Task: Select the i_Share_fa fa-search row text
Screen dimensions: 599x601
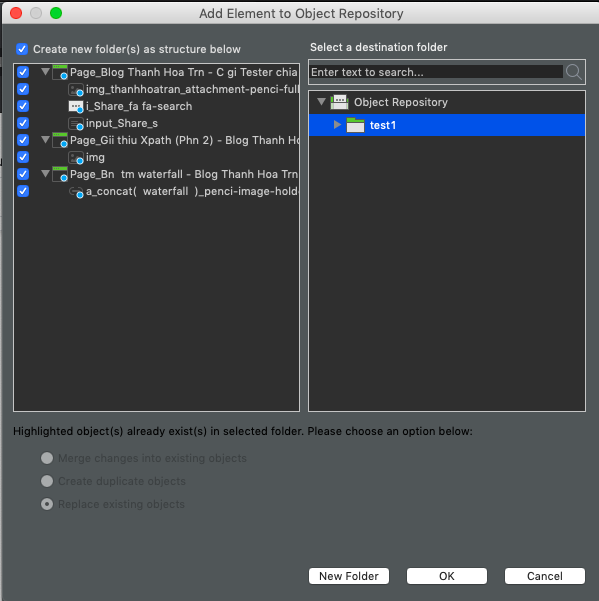Action: tap(139, 106)
